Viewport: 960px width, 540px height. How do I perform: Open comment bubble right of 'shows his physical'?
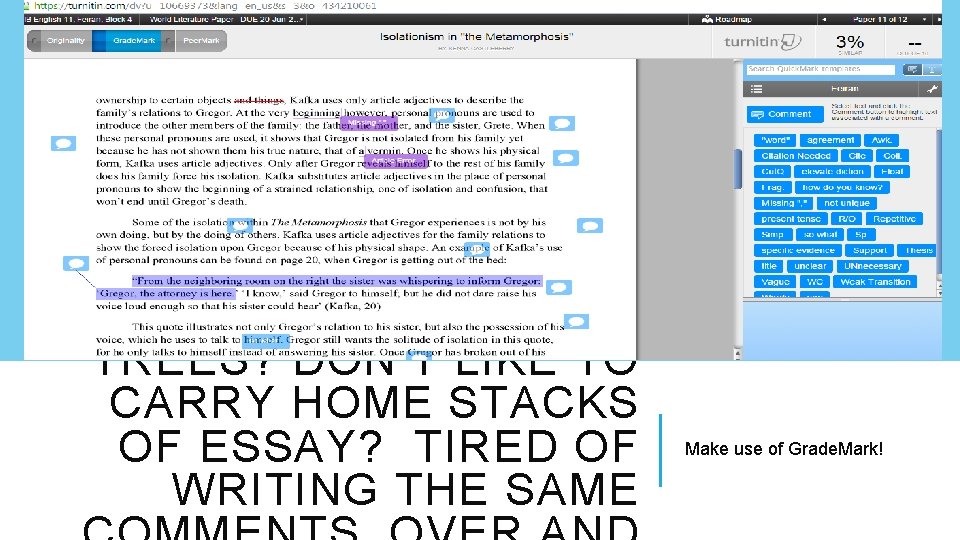(x=566, y=159)
